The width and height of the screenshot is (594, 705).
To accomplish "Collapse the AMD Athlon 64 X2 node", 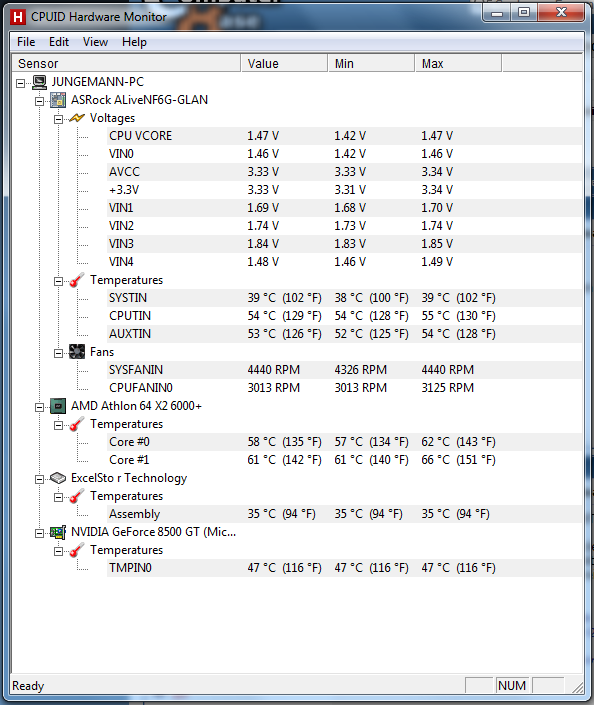I will pos(40,407).
